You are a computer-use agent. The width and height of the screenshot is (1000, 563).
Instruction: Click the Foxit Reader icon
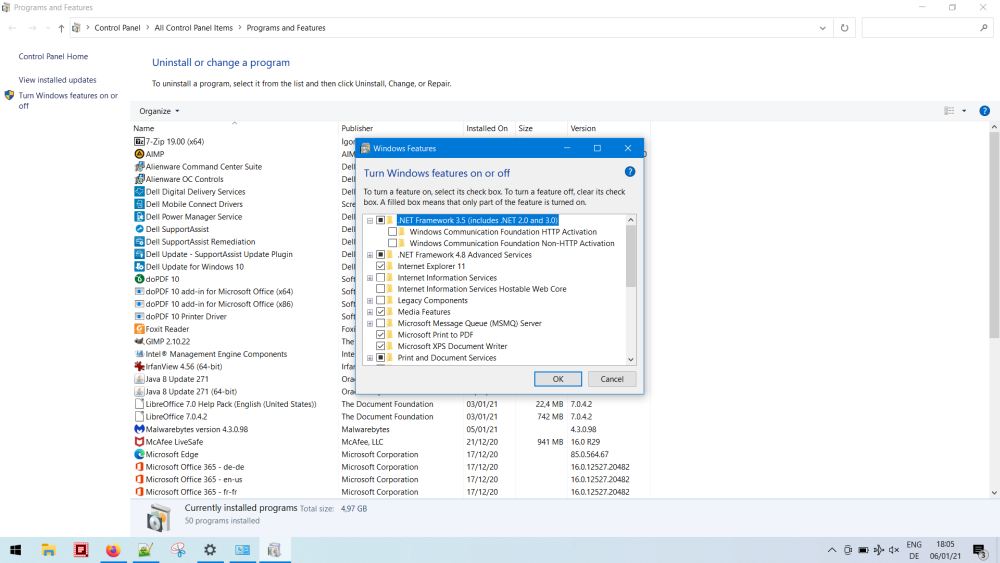[139, 329]
